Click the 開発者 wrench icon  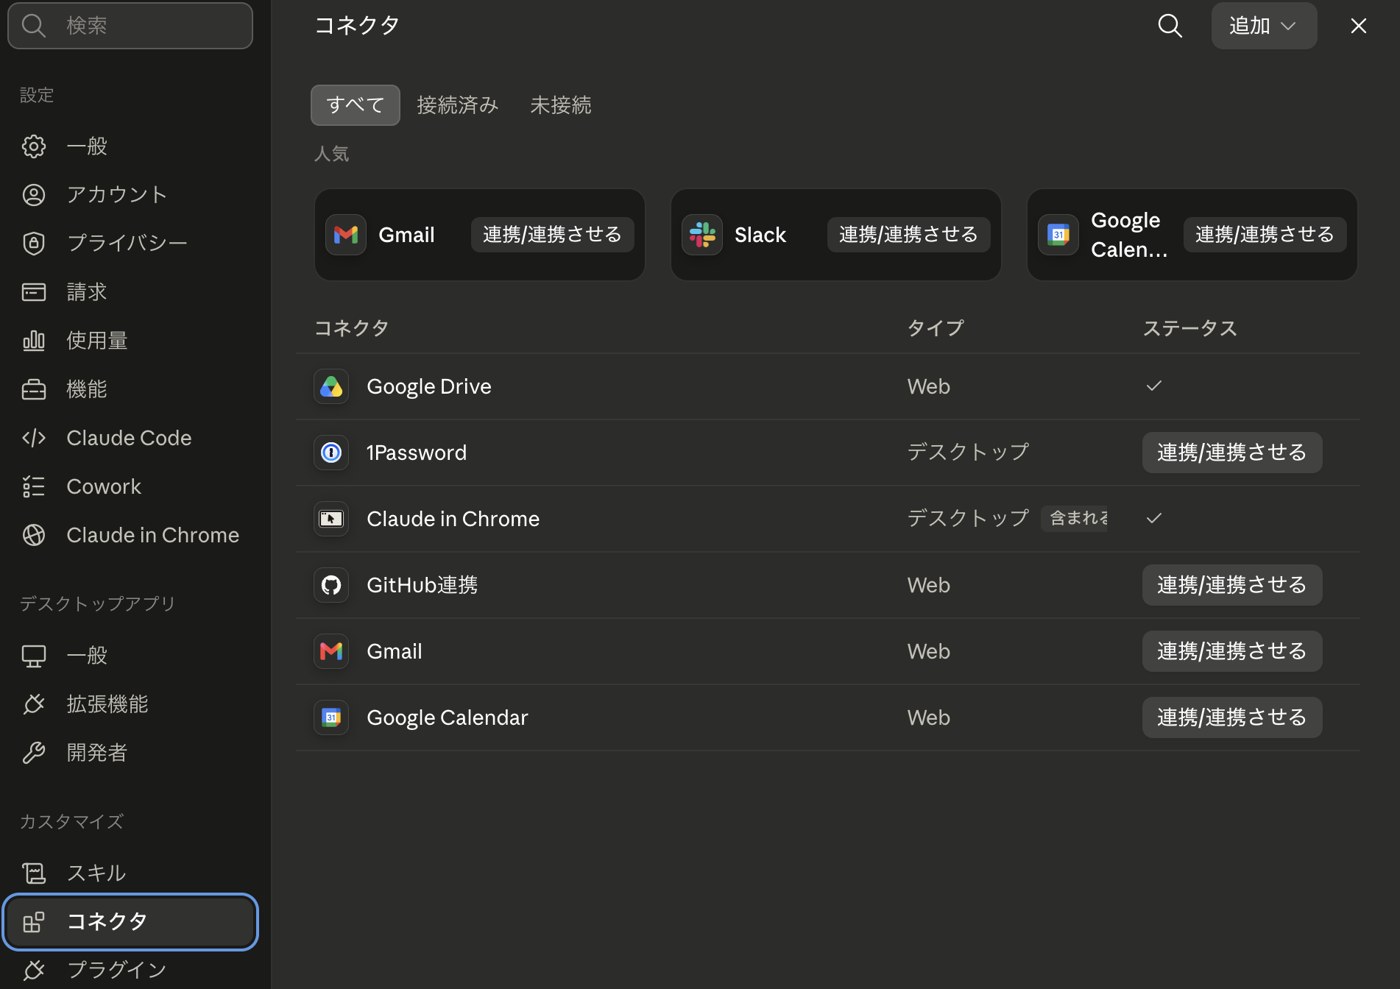click(34, 753)
